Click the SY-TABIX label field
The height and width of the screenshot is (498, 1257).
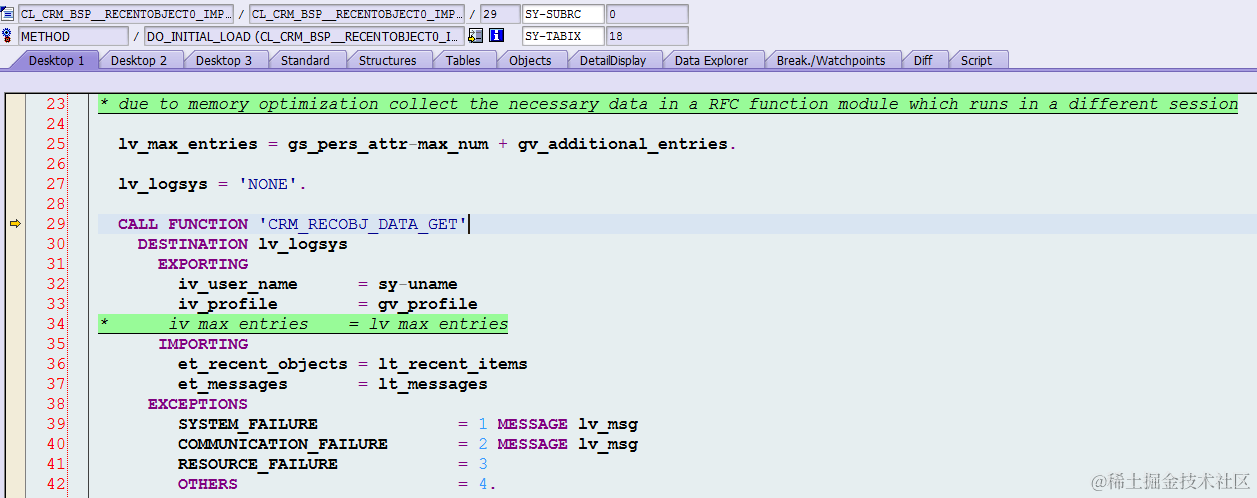564,36
